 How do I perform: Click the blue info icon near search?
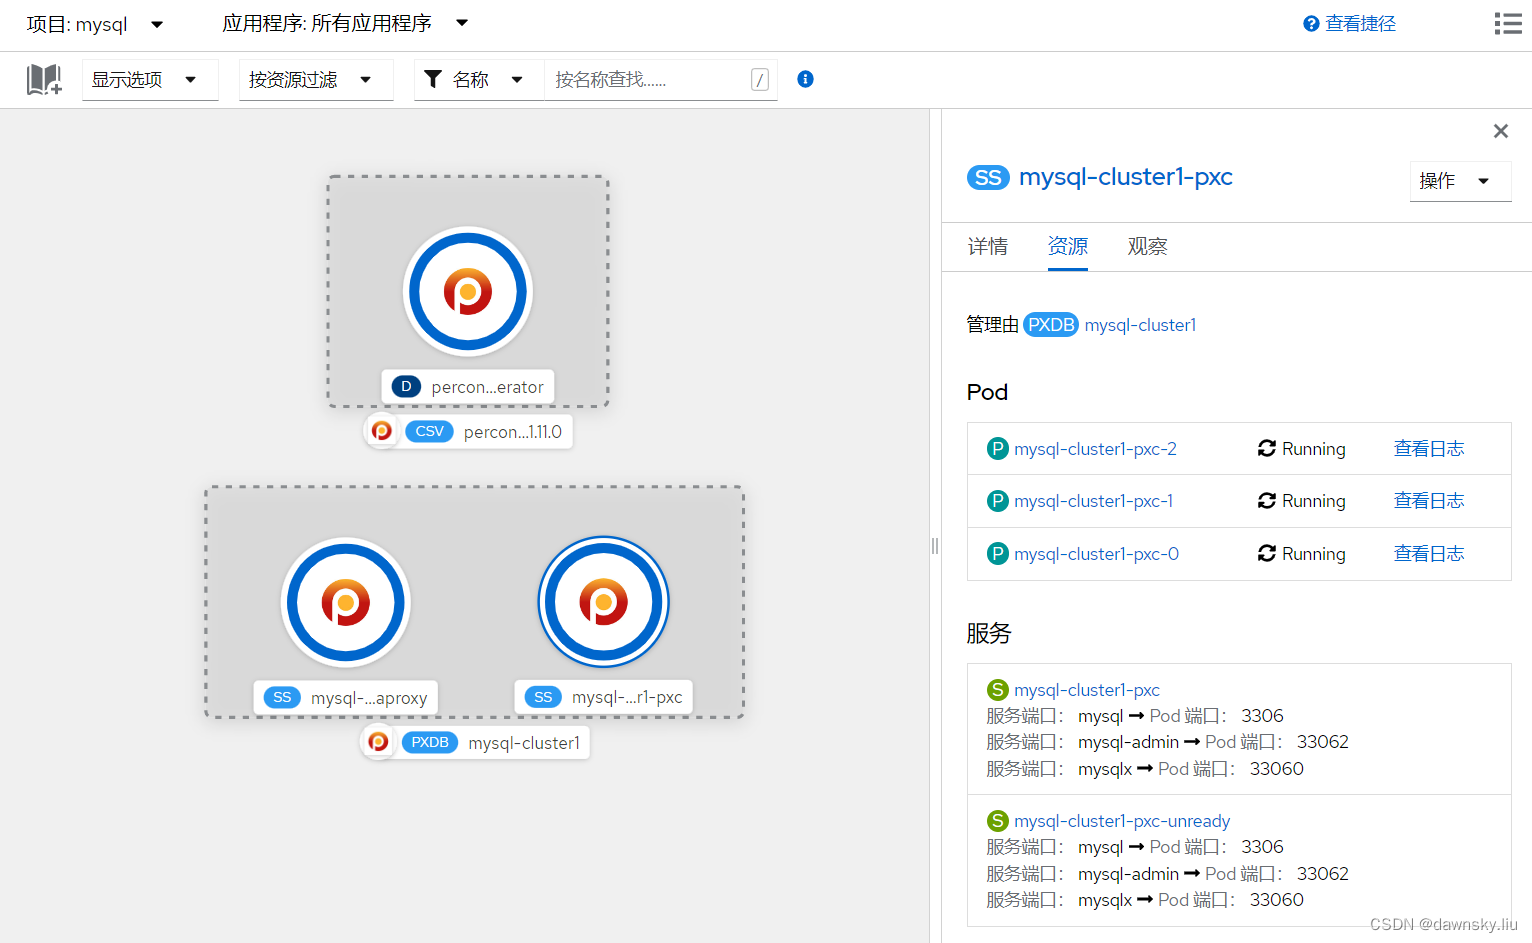pos(805,79)
